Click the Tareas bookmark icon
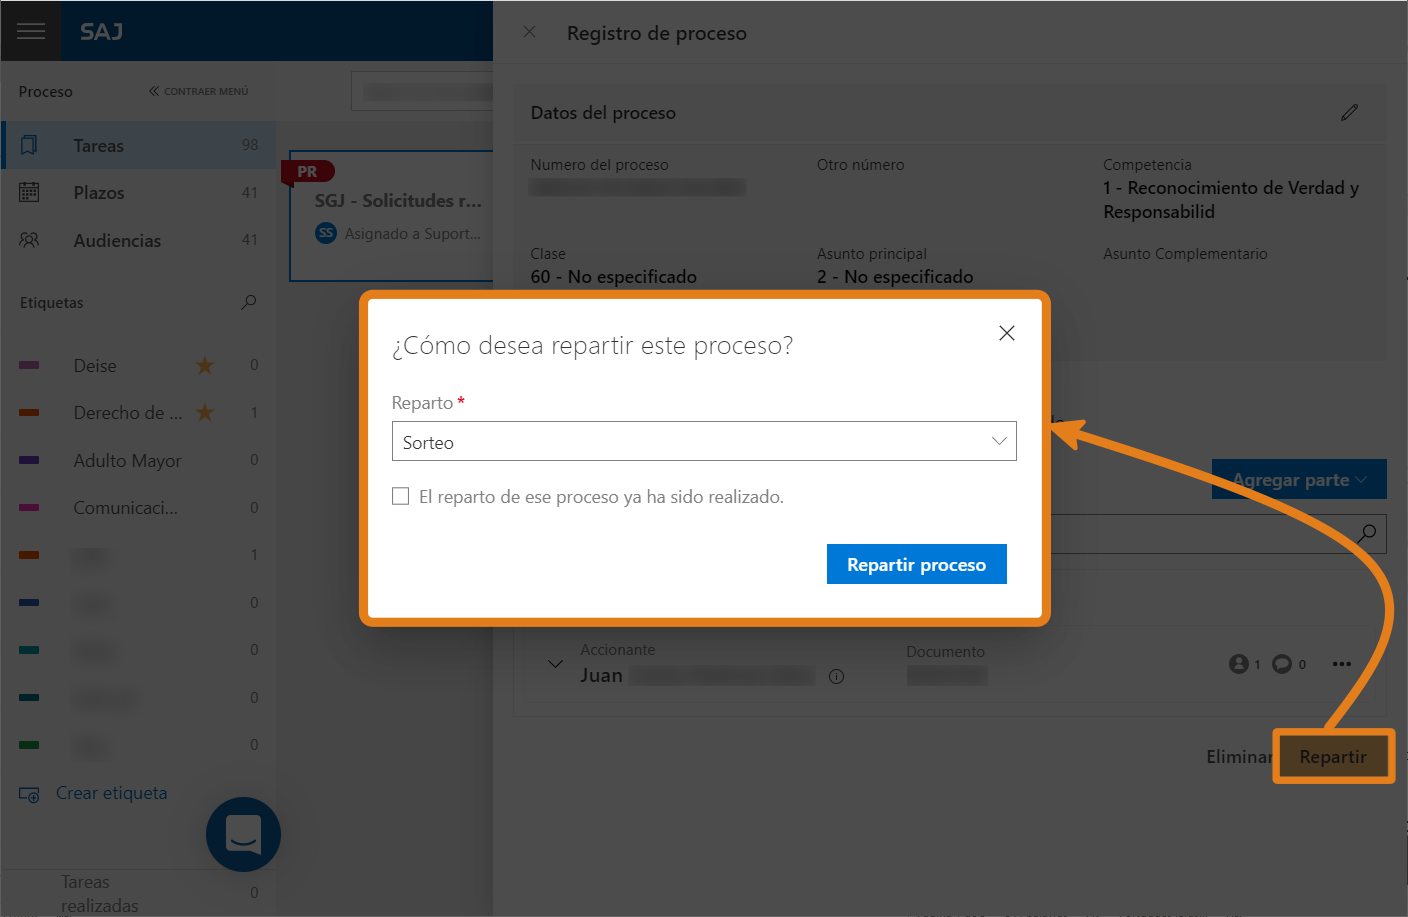The image size is (1408, 917). 29,145
